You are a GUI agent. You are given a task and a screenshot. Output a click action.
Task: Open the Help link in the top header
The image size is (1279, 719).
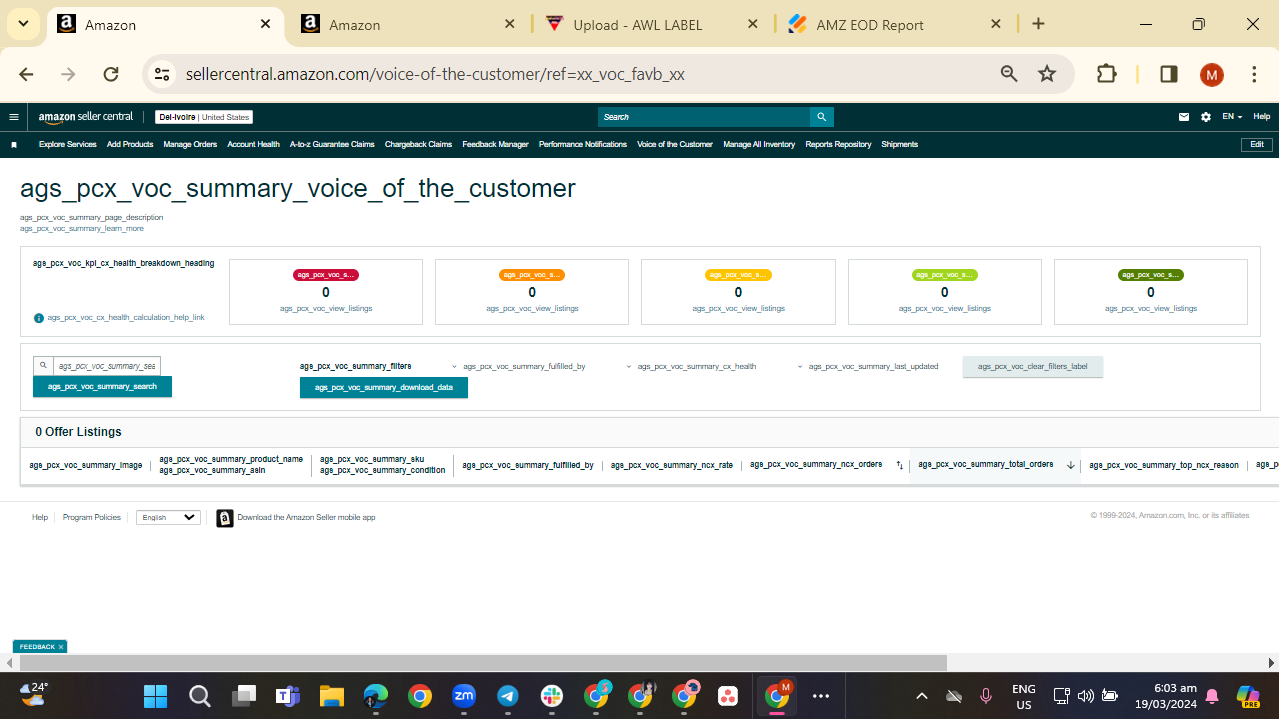1262,117
